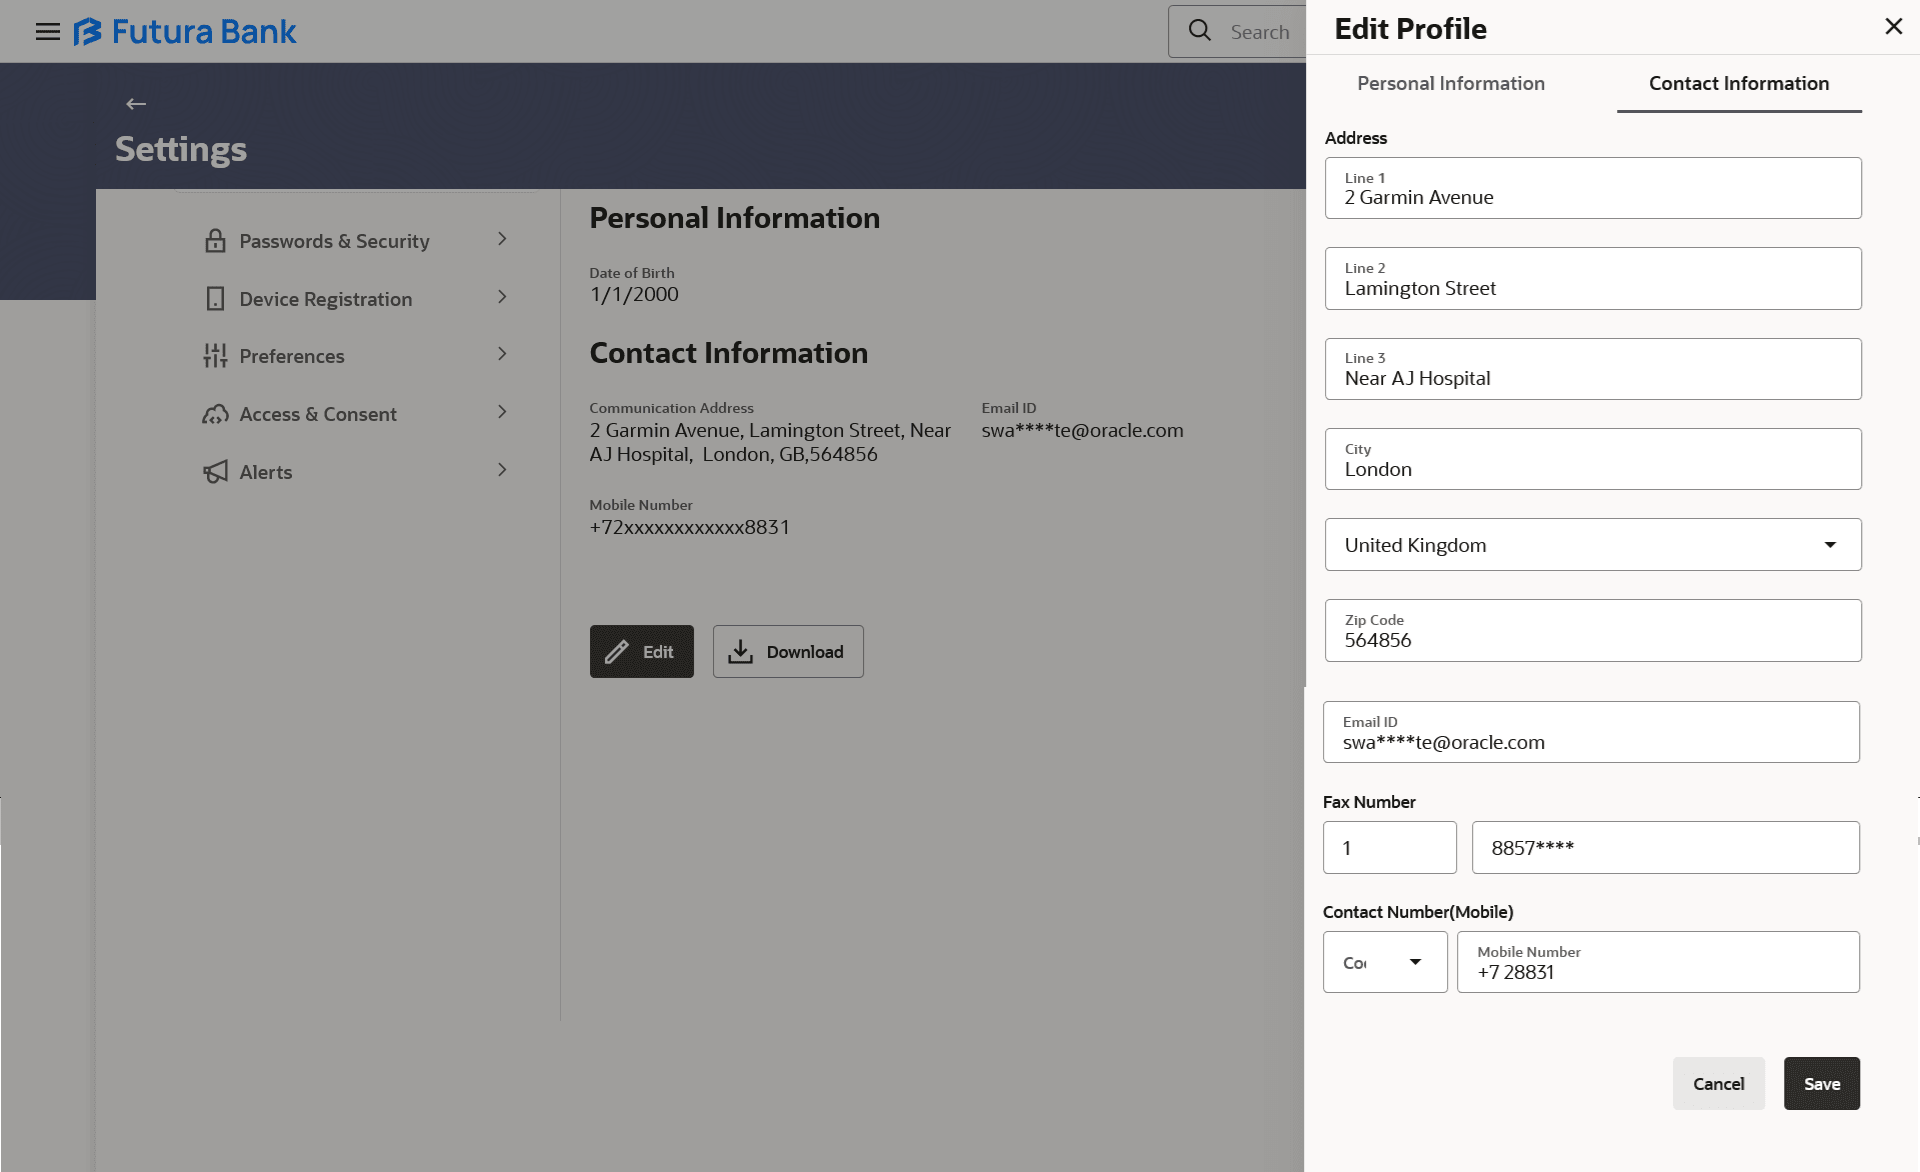Image resolution: width=1920 pixels, height=1172 pixels.
Task: Click the Cancel button
Action: click(1717, 1084)
